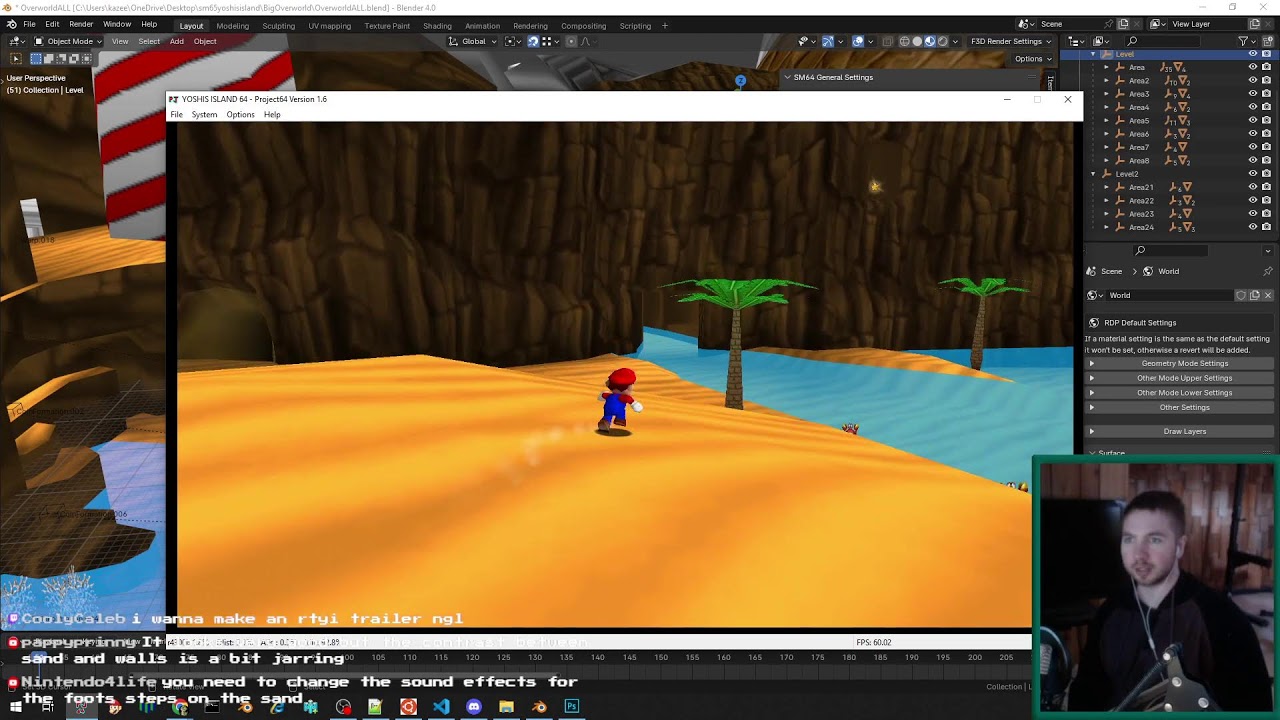This screenshot has width=1280, height=720.
Task: Open Blender File menu
Action: point(30,24)
